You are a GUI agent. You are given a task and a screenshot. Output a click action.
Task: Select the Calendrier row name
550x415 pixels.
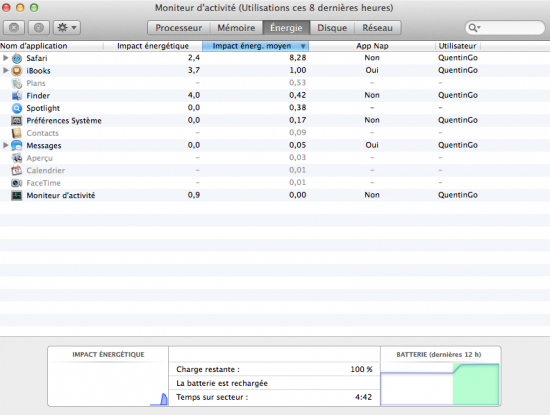(46, 170)
